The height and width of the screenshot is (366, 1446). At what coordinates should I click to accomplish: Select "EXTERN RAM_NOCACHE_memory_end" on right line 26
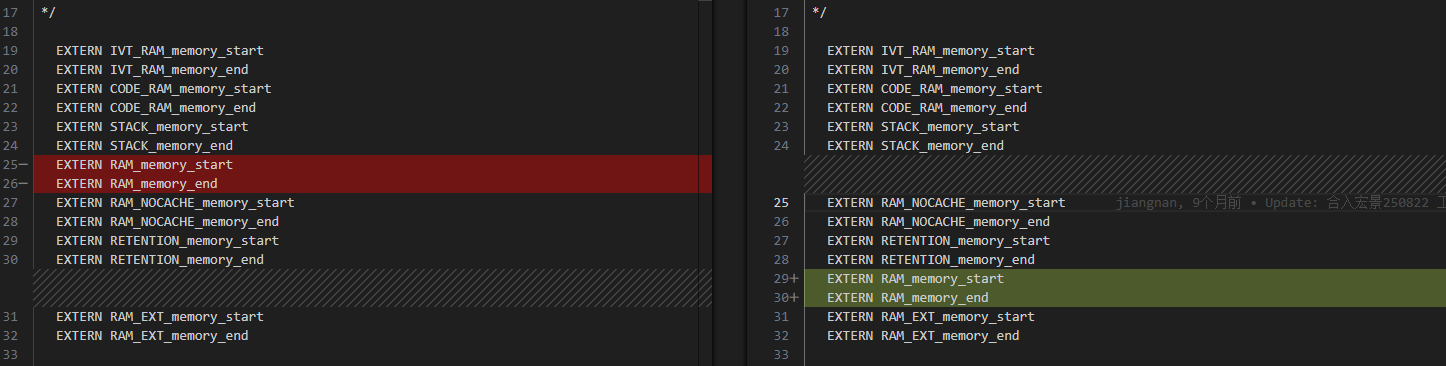point(939,222)
